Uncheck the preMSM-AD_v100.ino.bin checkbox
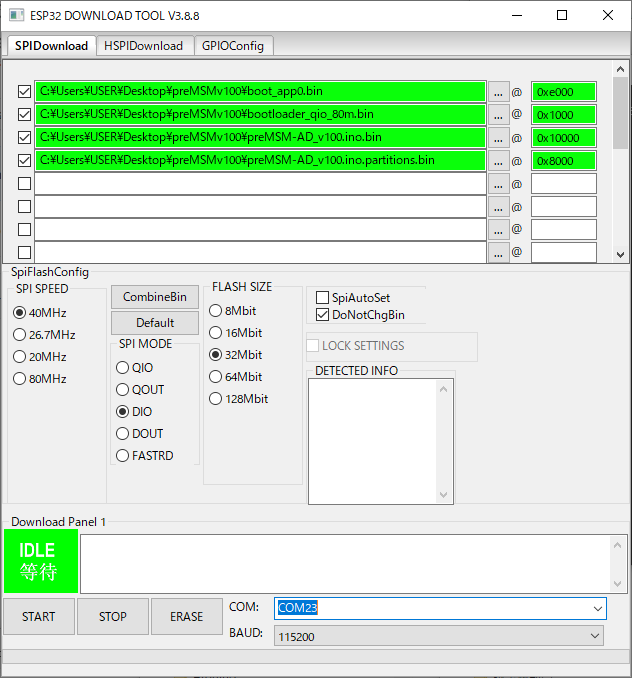632x678 pixels. tap(25, 137)
